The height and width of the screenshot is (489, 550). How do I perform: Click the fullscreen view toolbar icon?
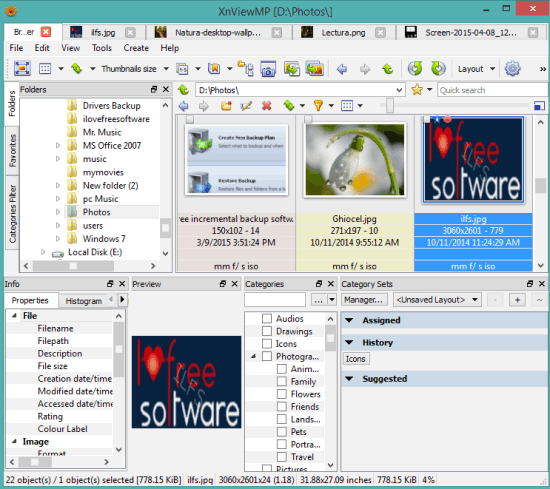coord(22,68)
